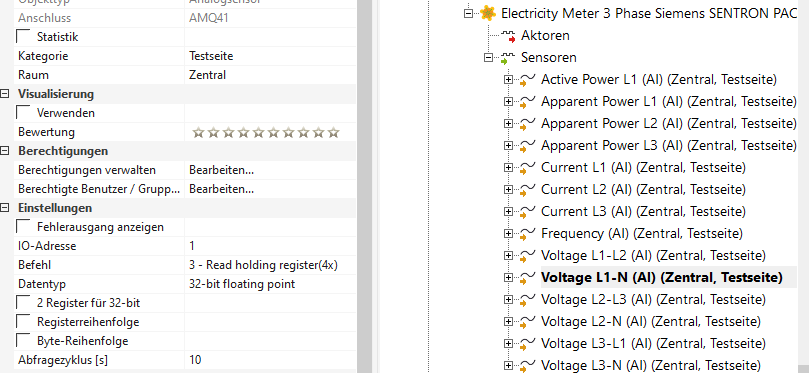Viewport: 809px width, 373px height.
Task: Open the Datentyp 32-bit floating point field
Action: (x=270, y=284)
